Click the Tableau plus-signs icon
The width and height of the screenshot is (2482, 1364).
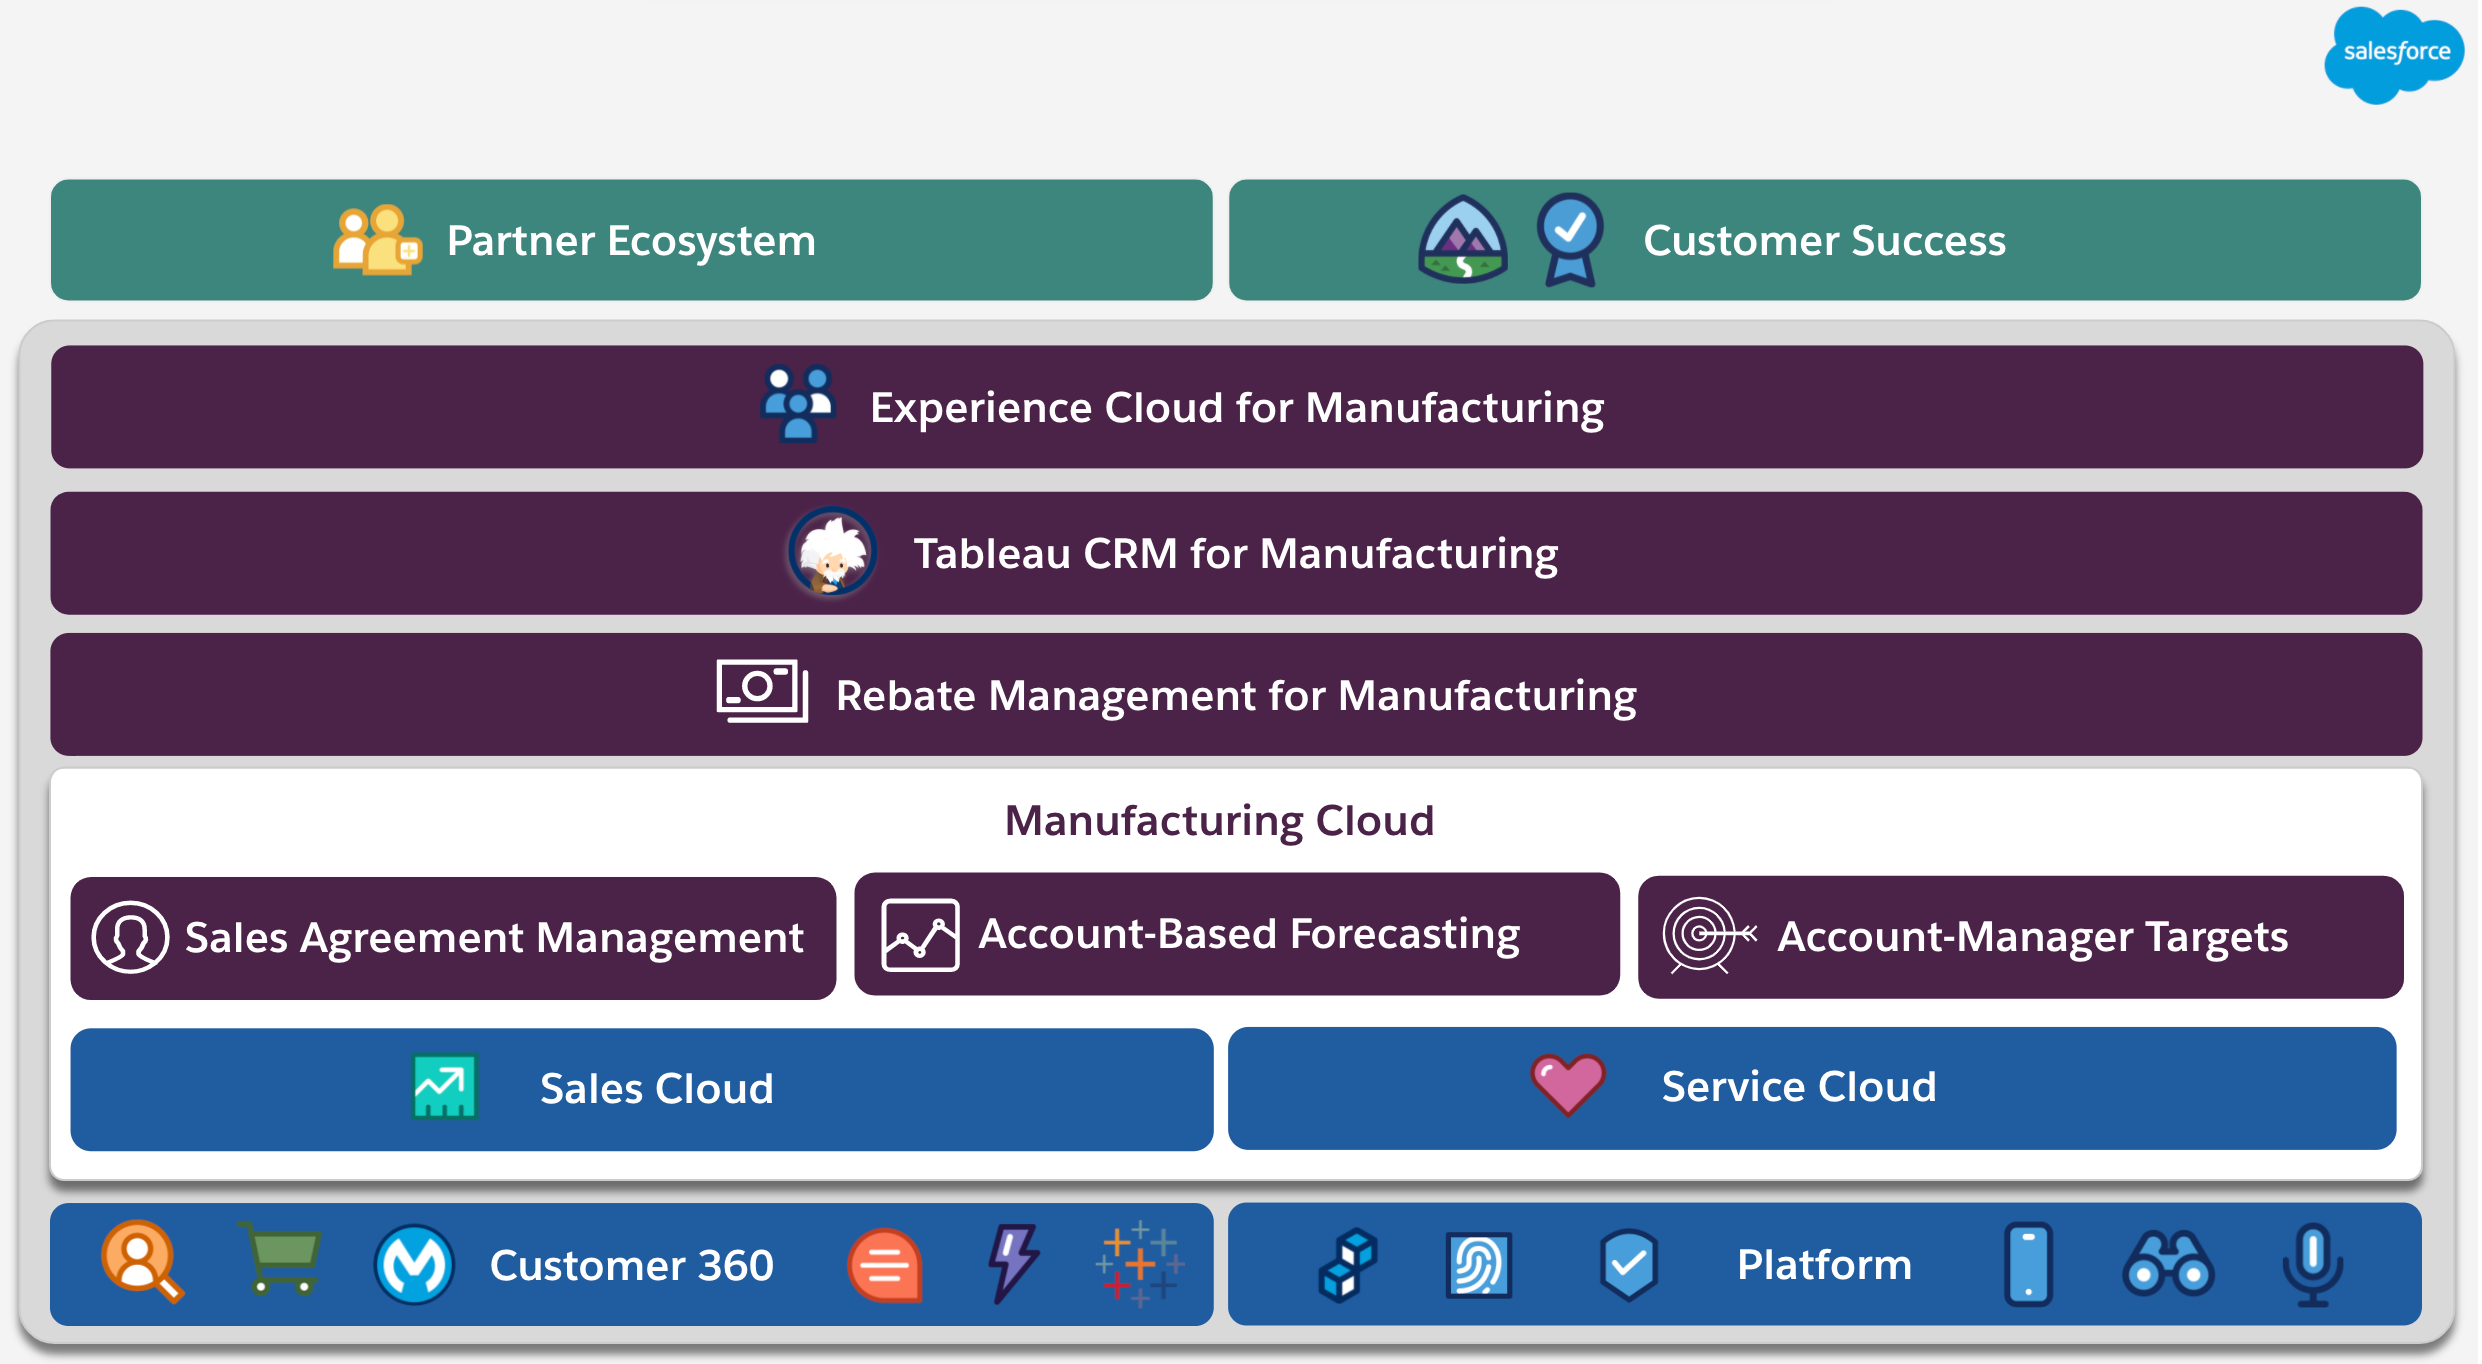(x=1139, y=1264)
